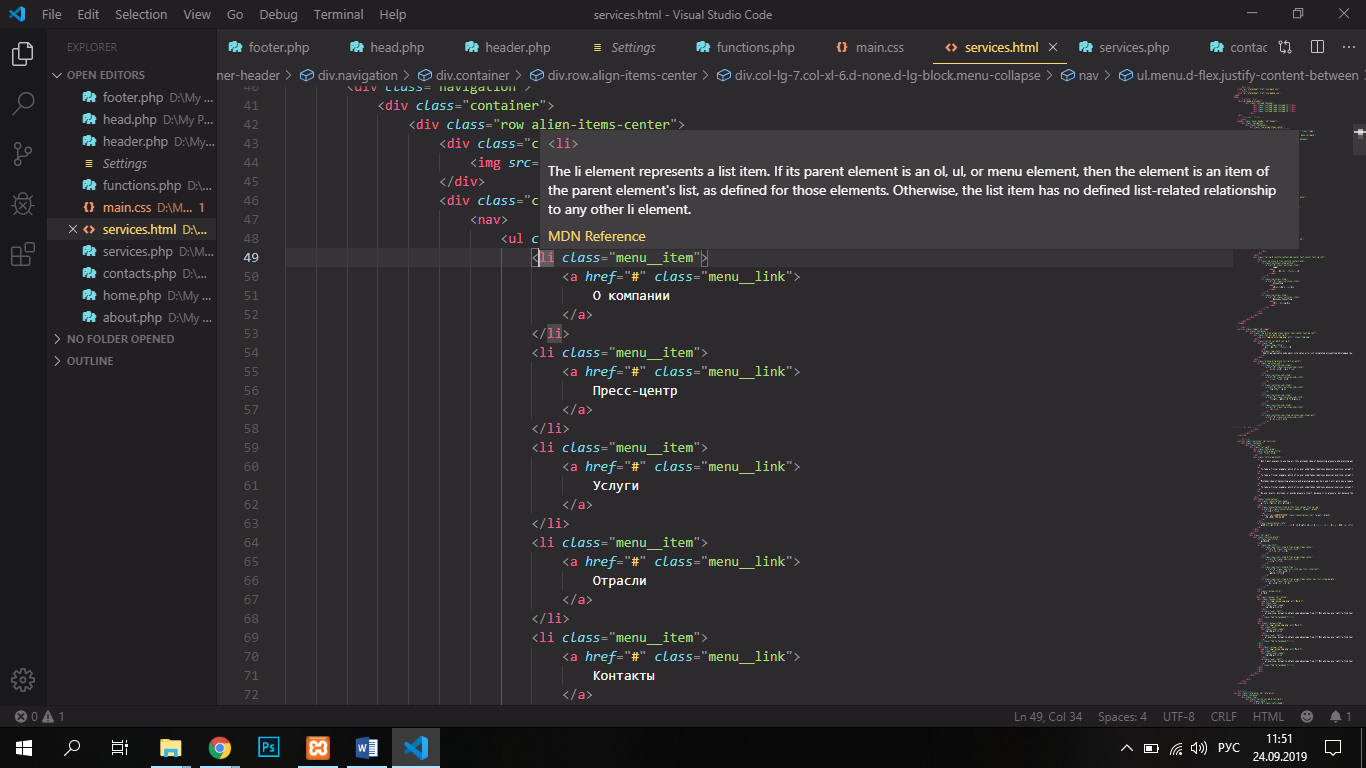Open the Explorer view in activity bar

click(x=23, y=54)
